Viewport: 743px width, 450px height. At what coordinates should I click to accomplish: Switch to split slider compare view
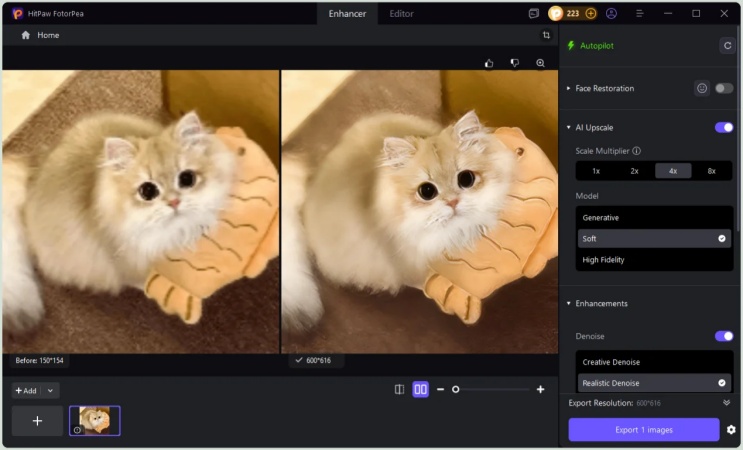tap(399, 389)
